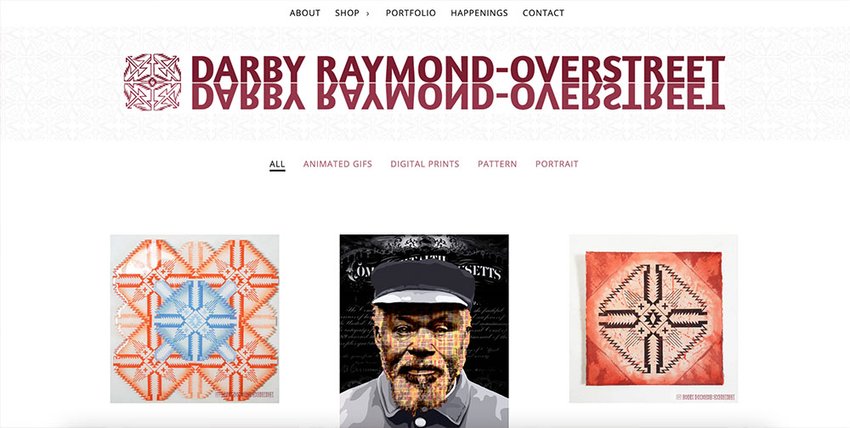
Task: Show only Pattern artworks
Action: [x=497, y=164]
